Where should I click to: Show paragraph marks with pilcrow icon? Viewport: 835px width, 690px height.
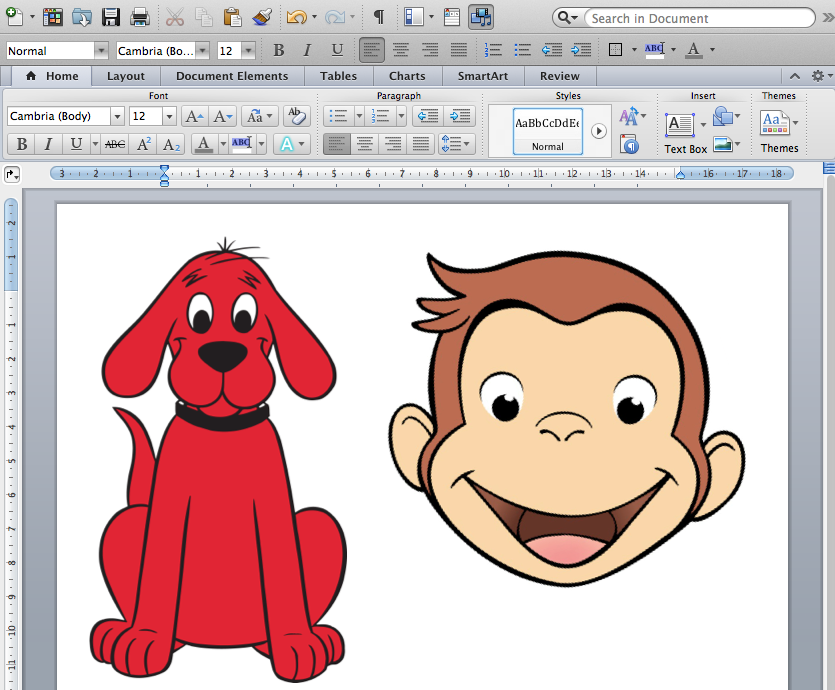(379, 17)
